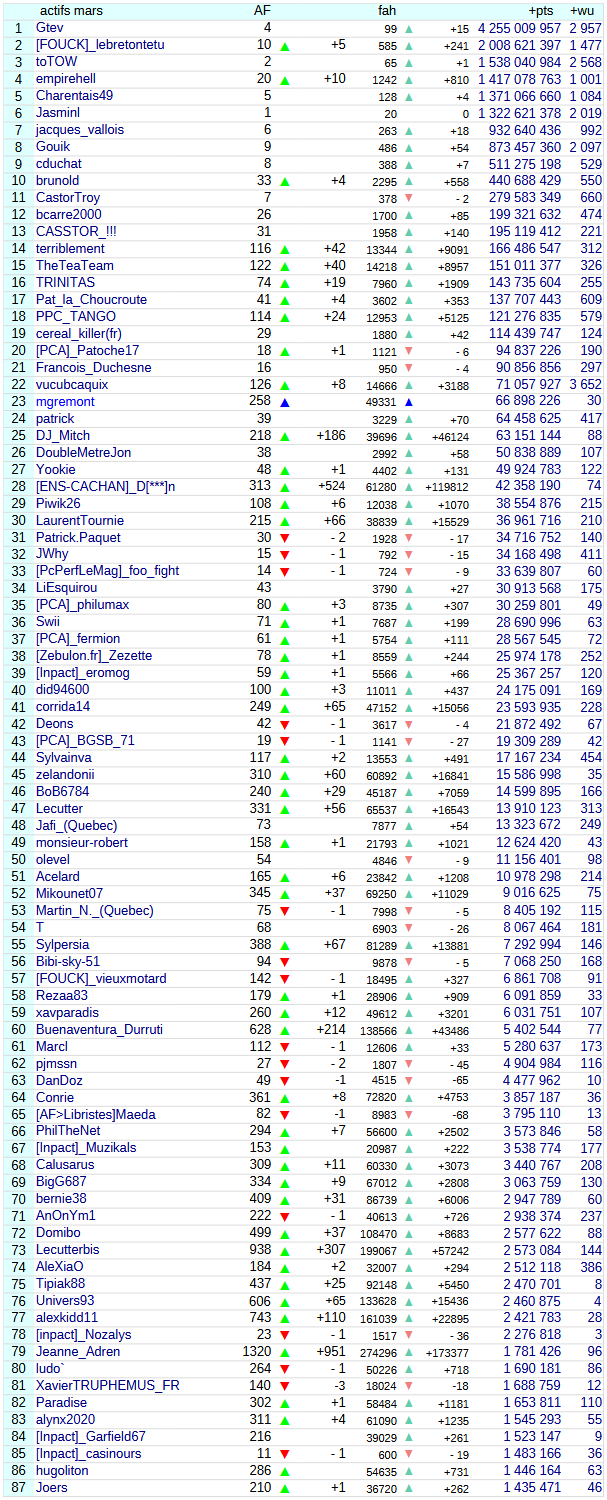Click the green AF arrow in DJ_Mitch's row
607x1500 pixels.
(x=285, y=436)
